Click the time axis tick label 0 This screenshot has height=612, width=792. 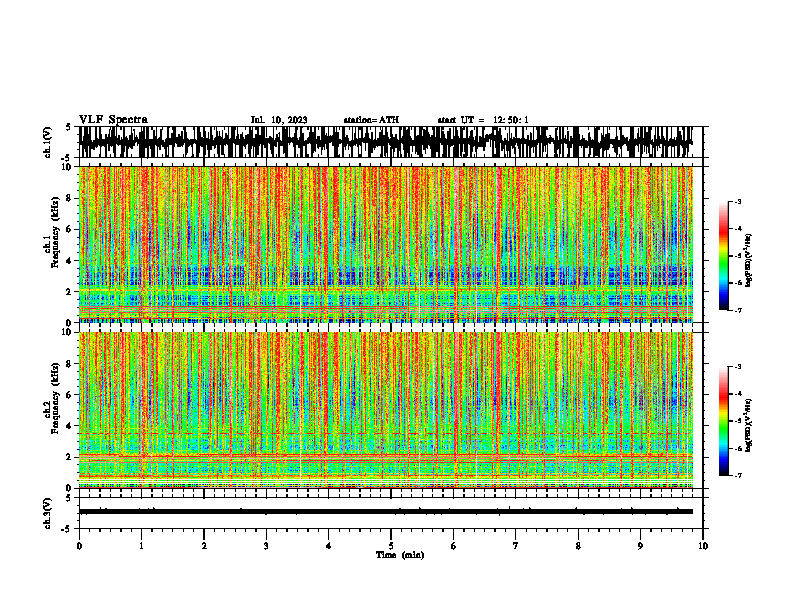pyautogui.click(x=79, y=546)
